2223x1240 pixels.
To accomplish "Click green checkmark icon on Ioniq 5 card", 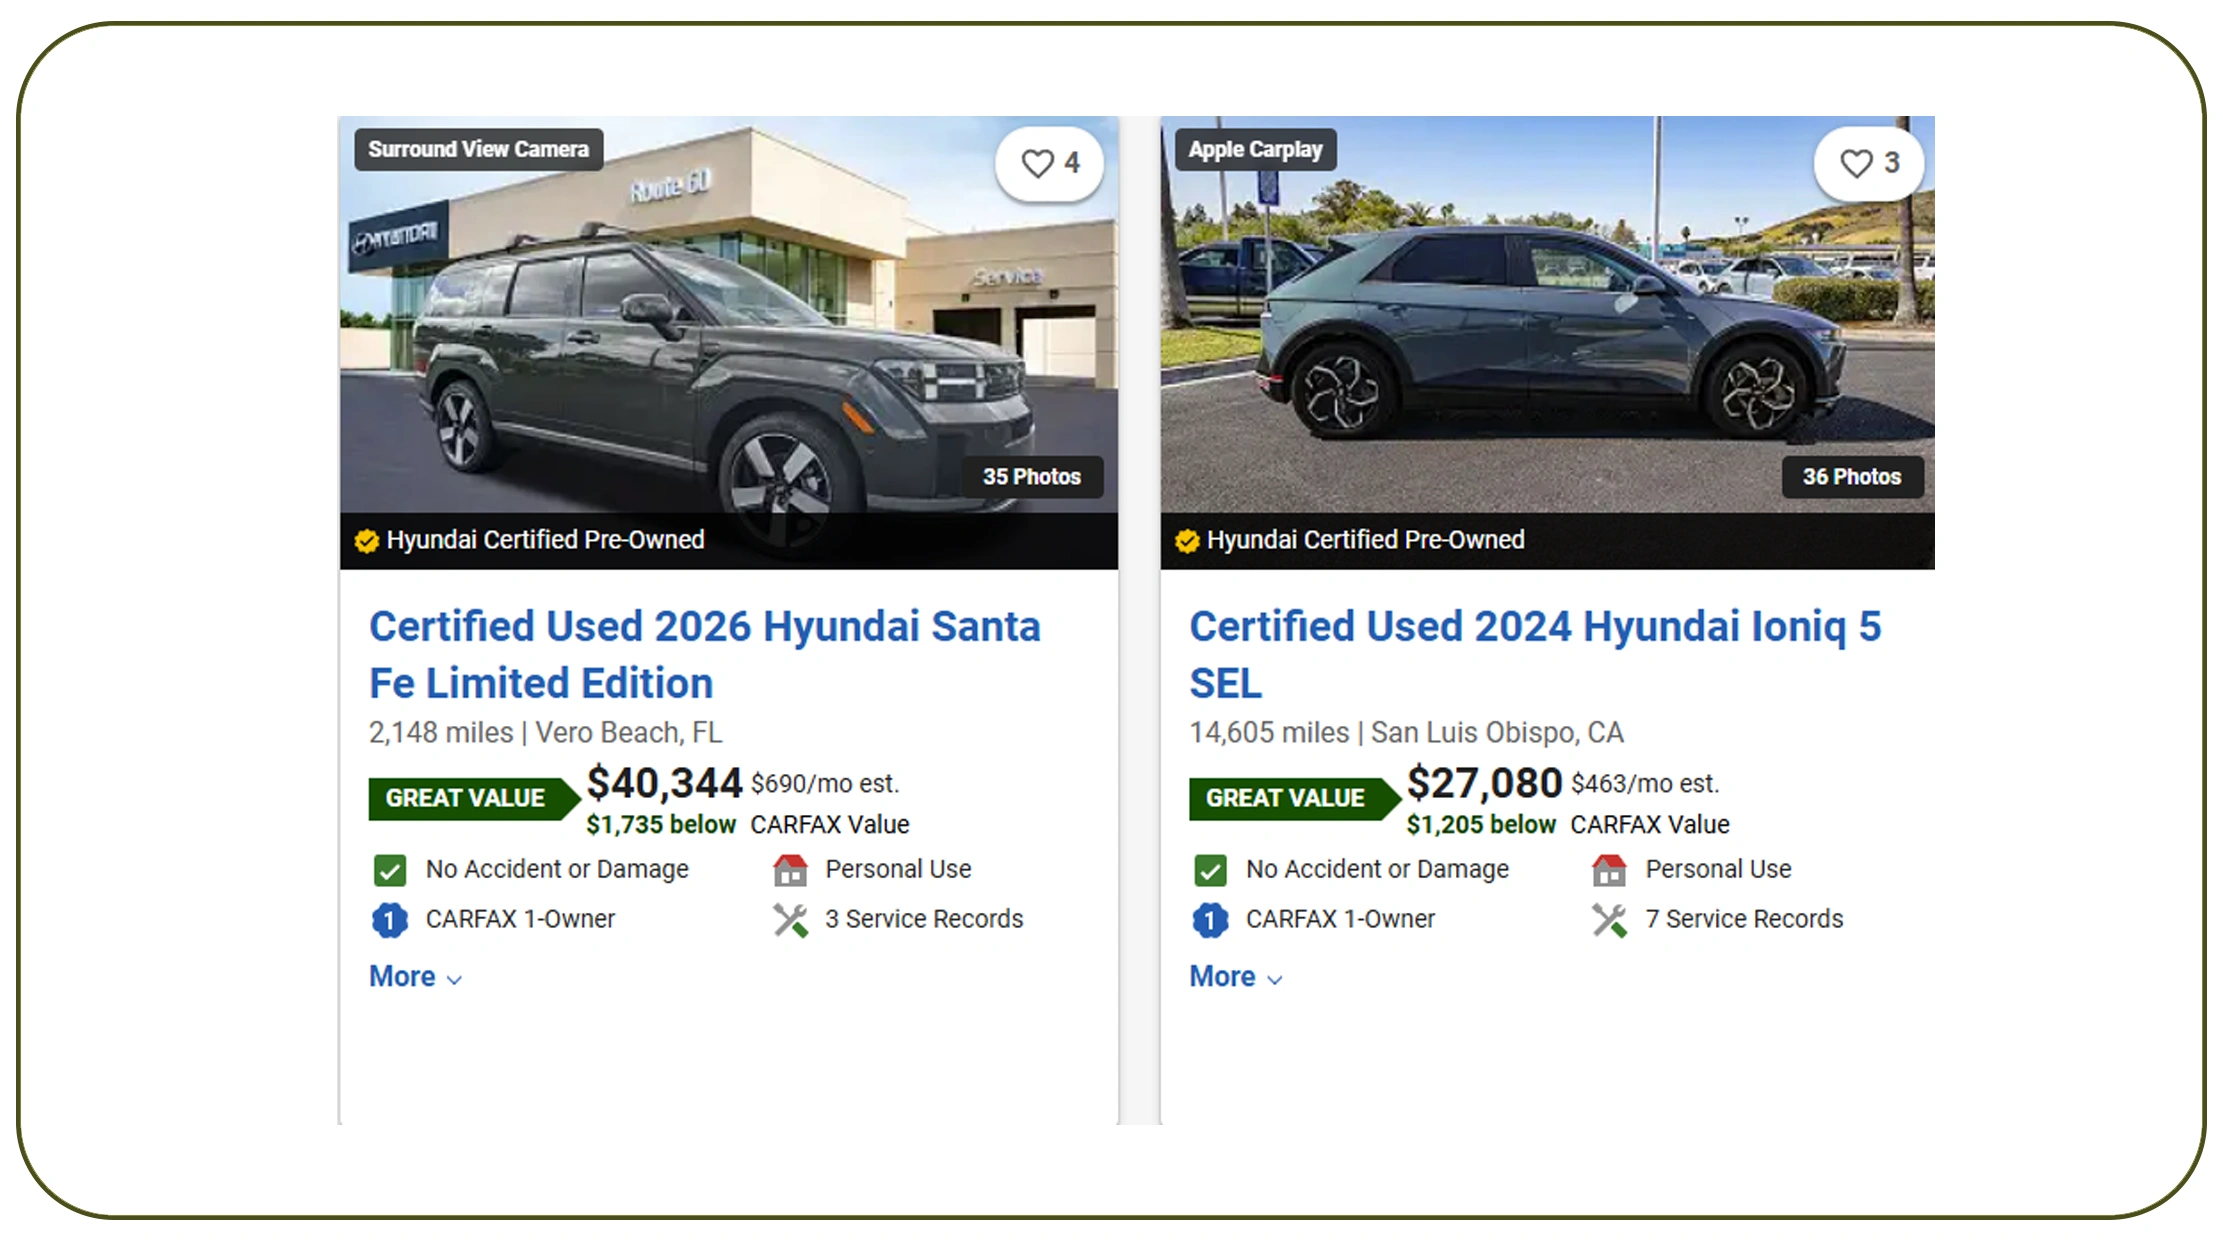I will (1210, 870).
